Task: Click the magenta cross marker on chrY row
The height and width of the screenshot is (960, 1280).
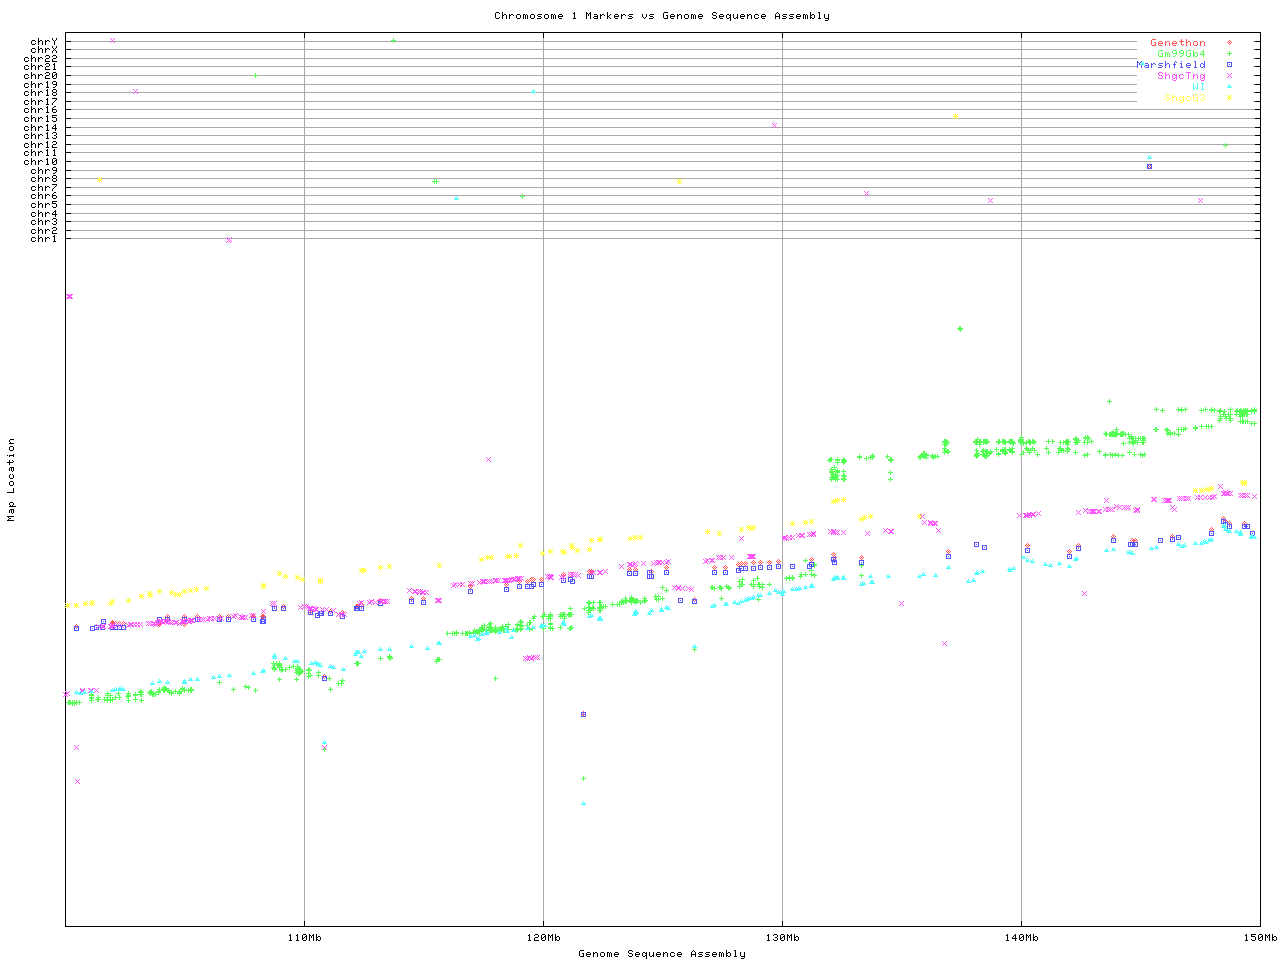Action: tap(112, 41)
